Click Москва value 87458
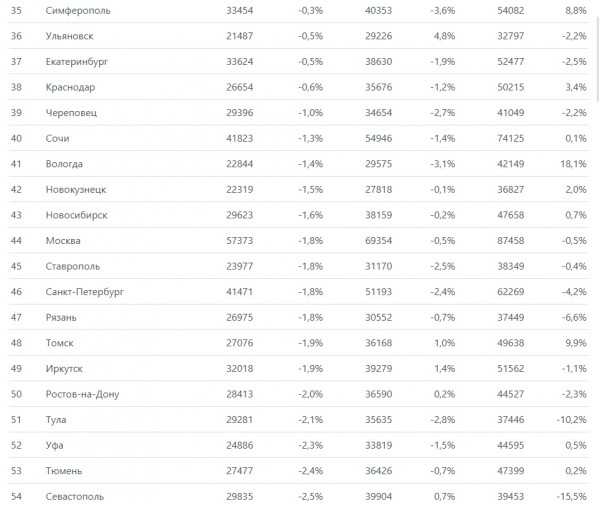Viewport: 600px width, 506px height. coord(510,241)
